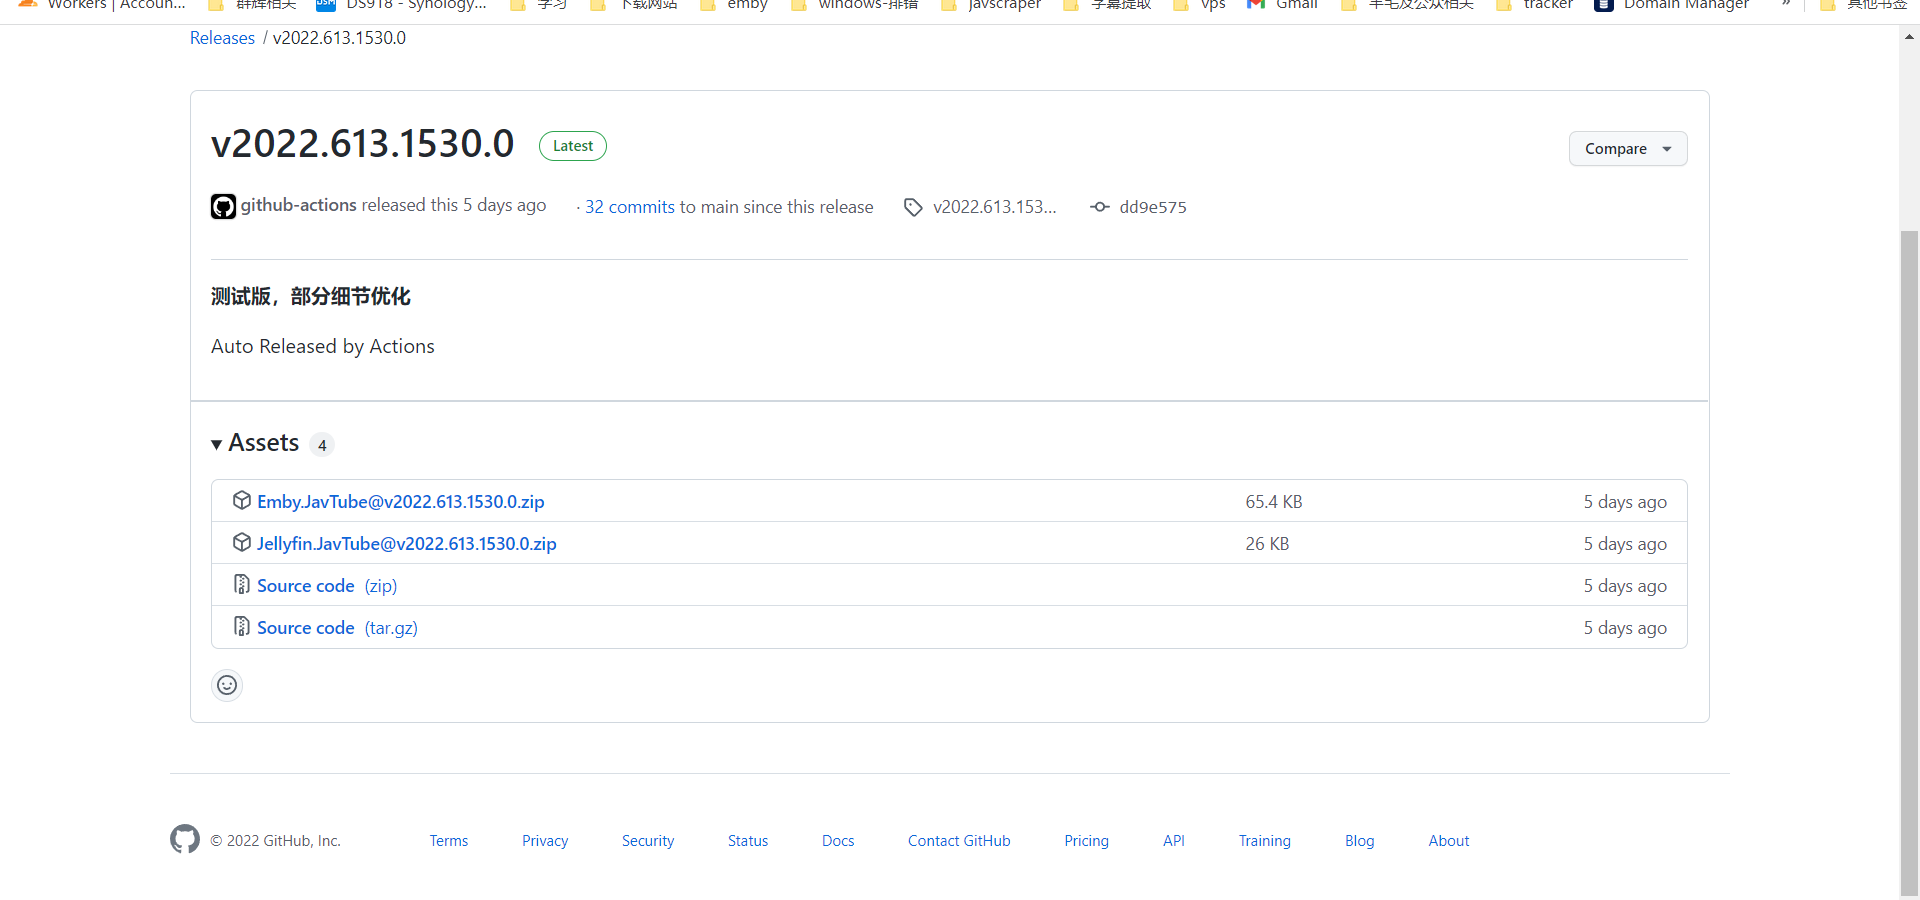Viewport: 1920px width, 900px height.
Task: Open the Workers | Account bookmark
Action: click(x=102, y=4)
